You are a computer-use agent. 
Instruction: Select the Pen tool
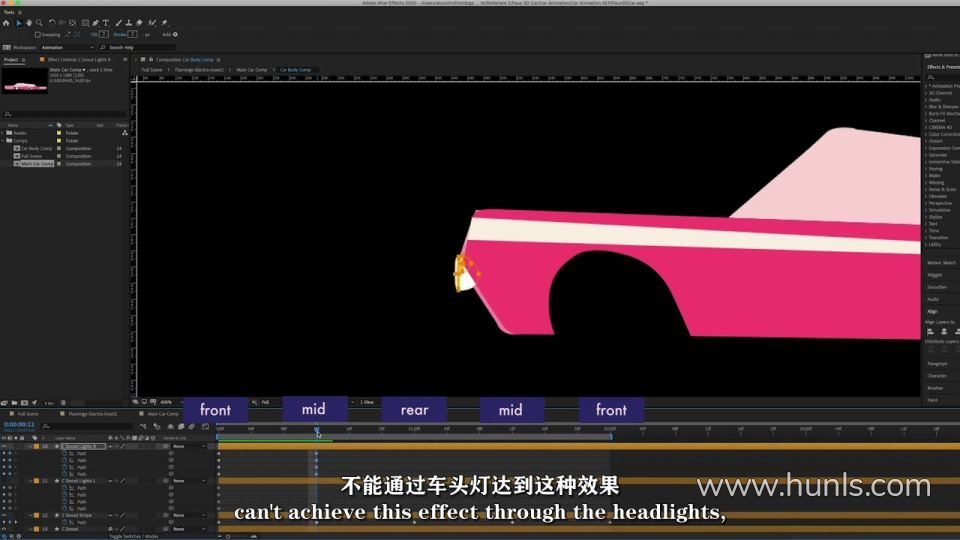96,23
